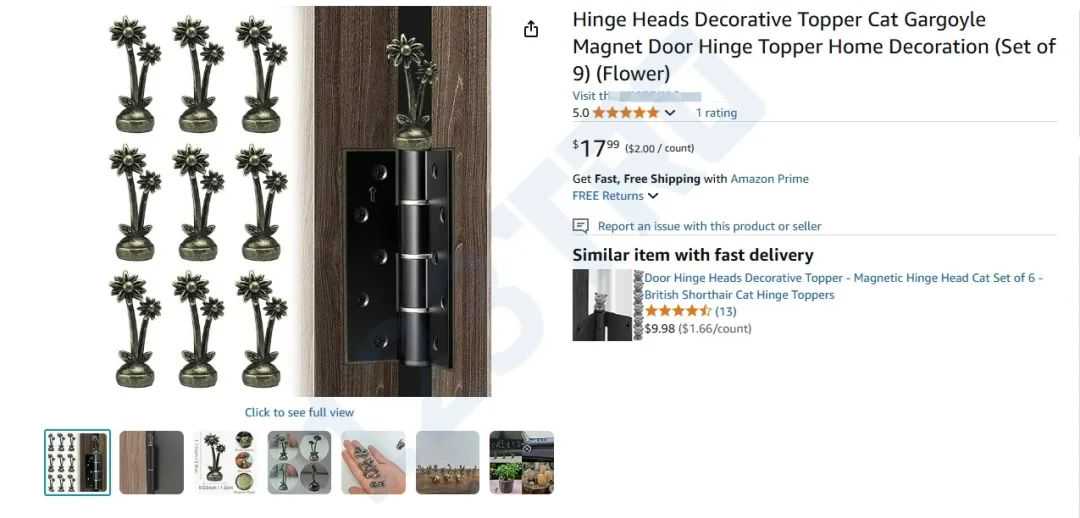Select the fourth thumbnail with circular close-ups
The image size is (1080, 518).
tap(300, 462)
